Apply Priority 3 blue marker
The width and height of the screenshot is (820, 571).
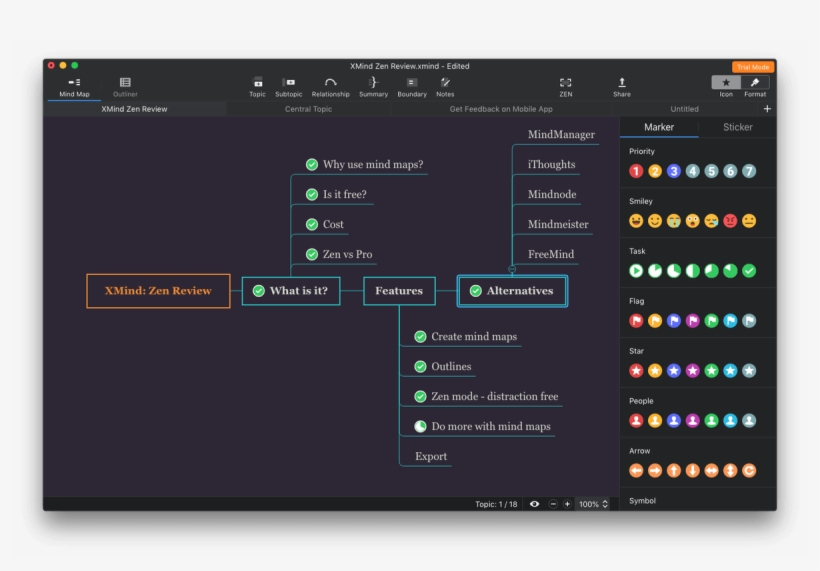click(674, 171)
